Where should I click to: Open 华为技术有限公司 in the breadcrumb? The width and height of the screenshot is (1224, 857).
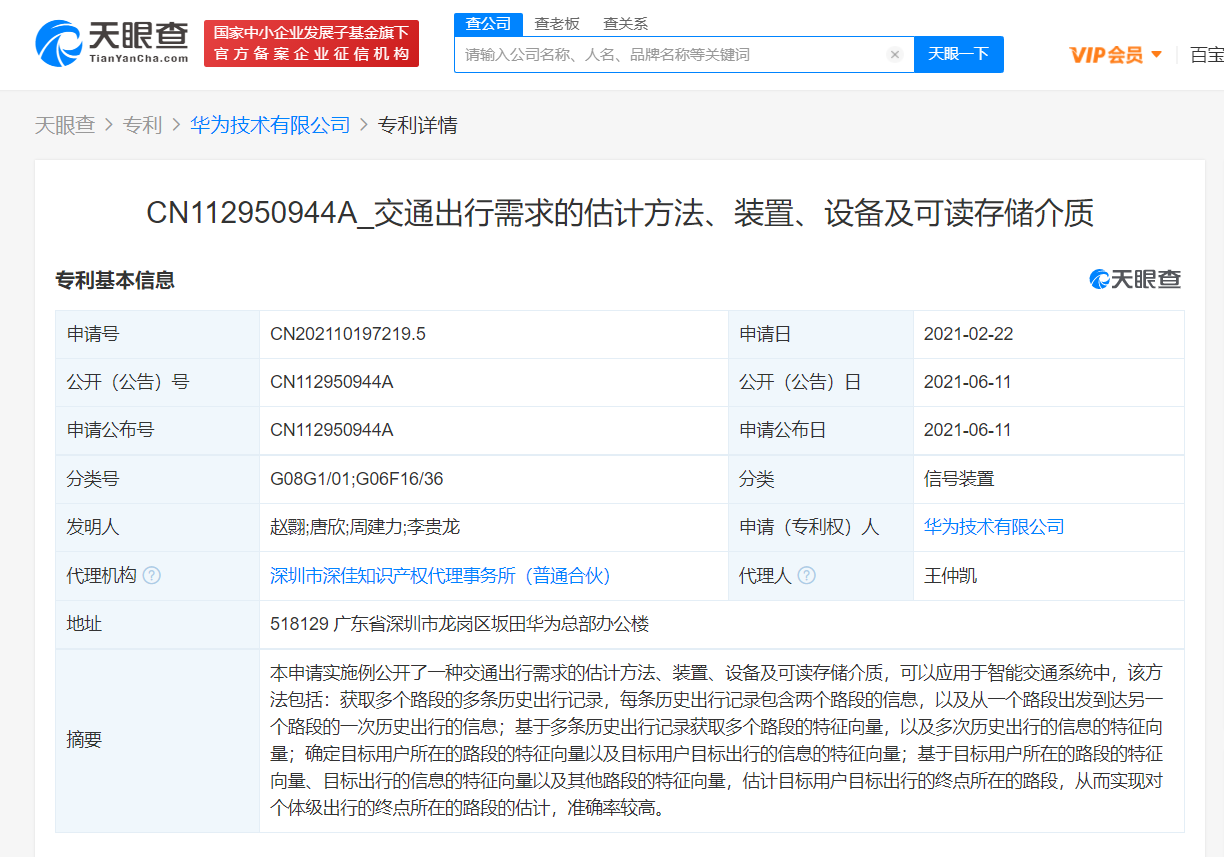[x=270, y=125]
